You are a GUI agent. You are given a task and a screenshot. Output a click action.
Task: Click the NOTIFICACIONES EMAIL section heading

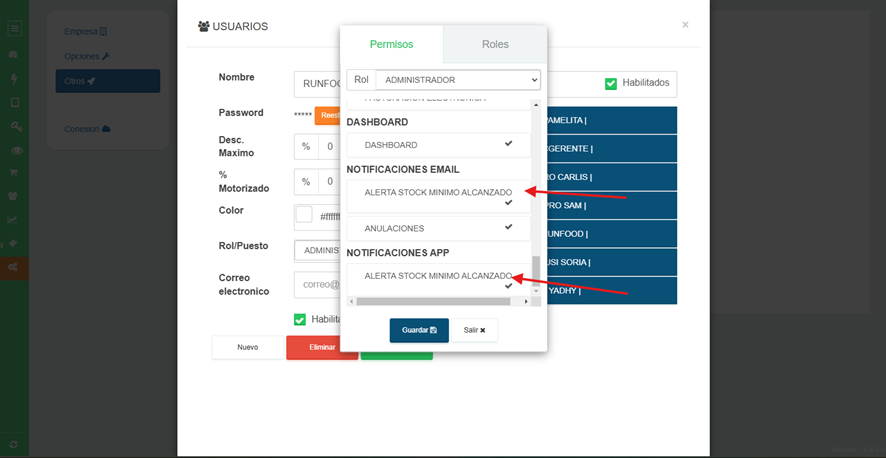(403, 169)
